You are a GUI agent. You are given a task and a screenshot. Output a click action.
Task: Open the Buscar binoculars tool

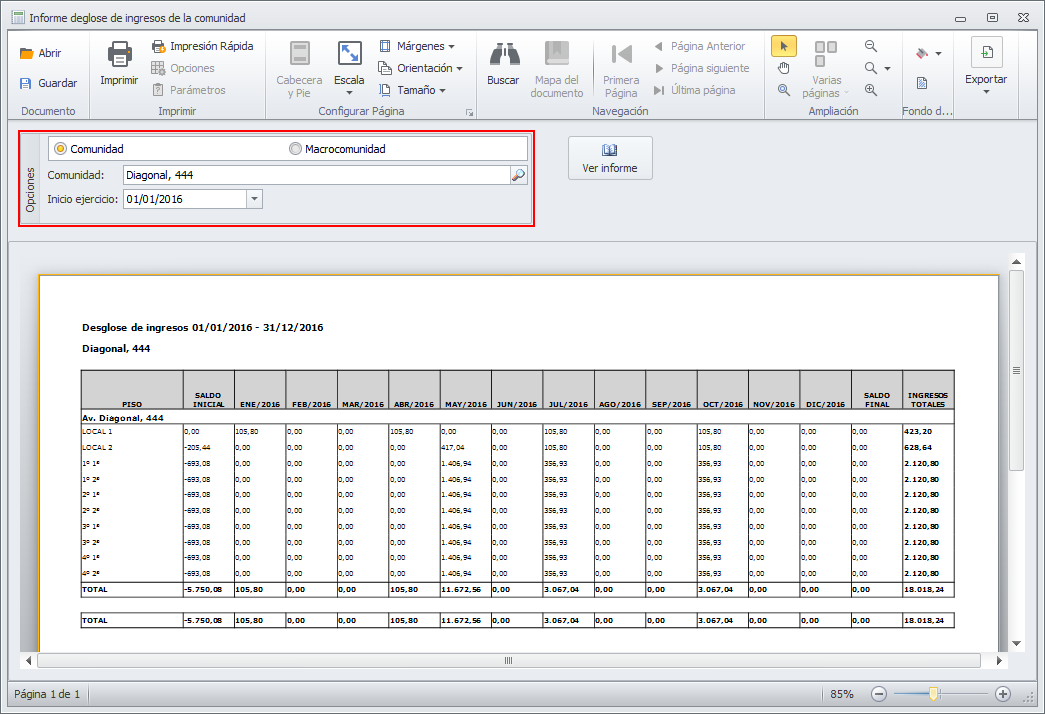503,55
